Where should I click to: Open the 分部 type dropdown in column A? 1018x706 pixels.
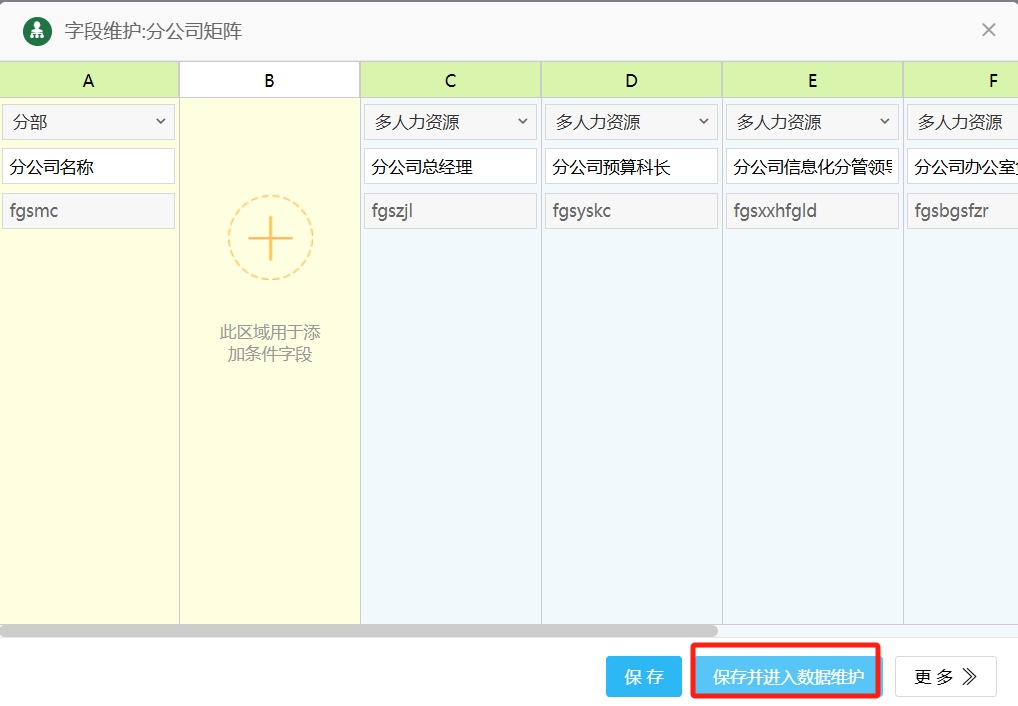tap(89, 122)
